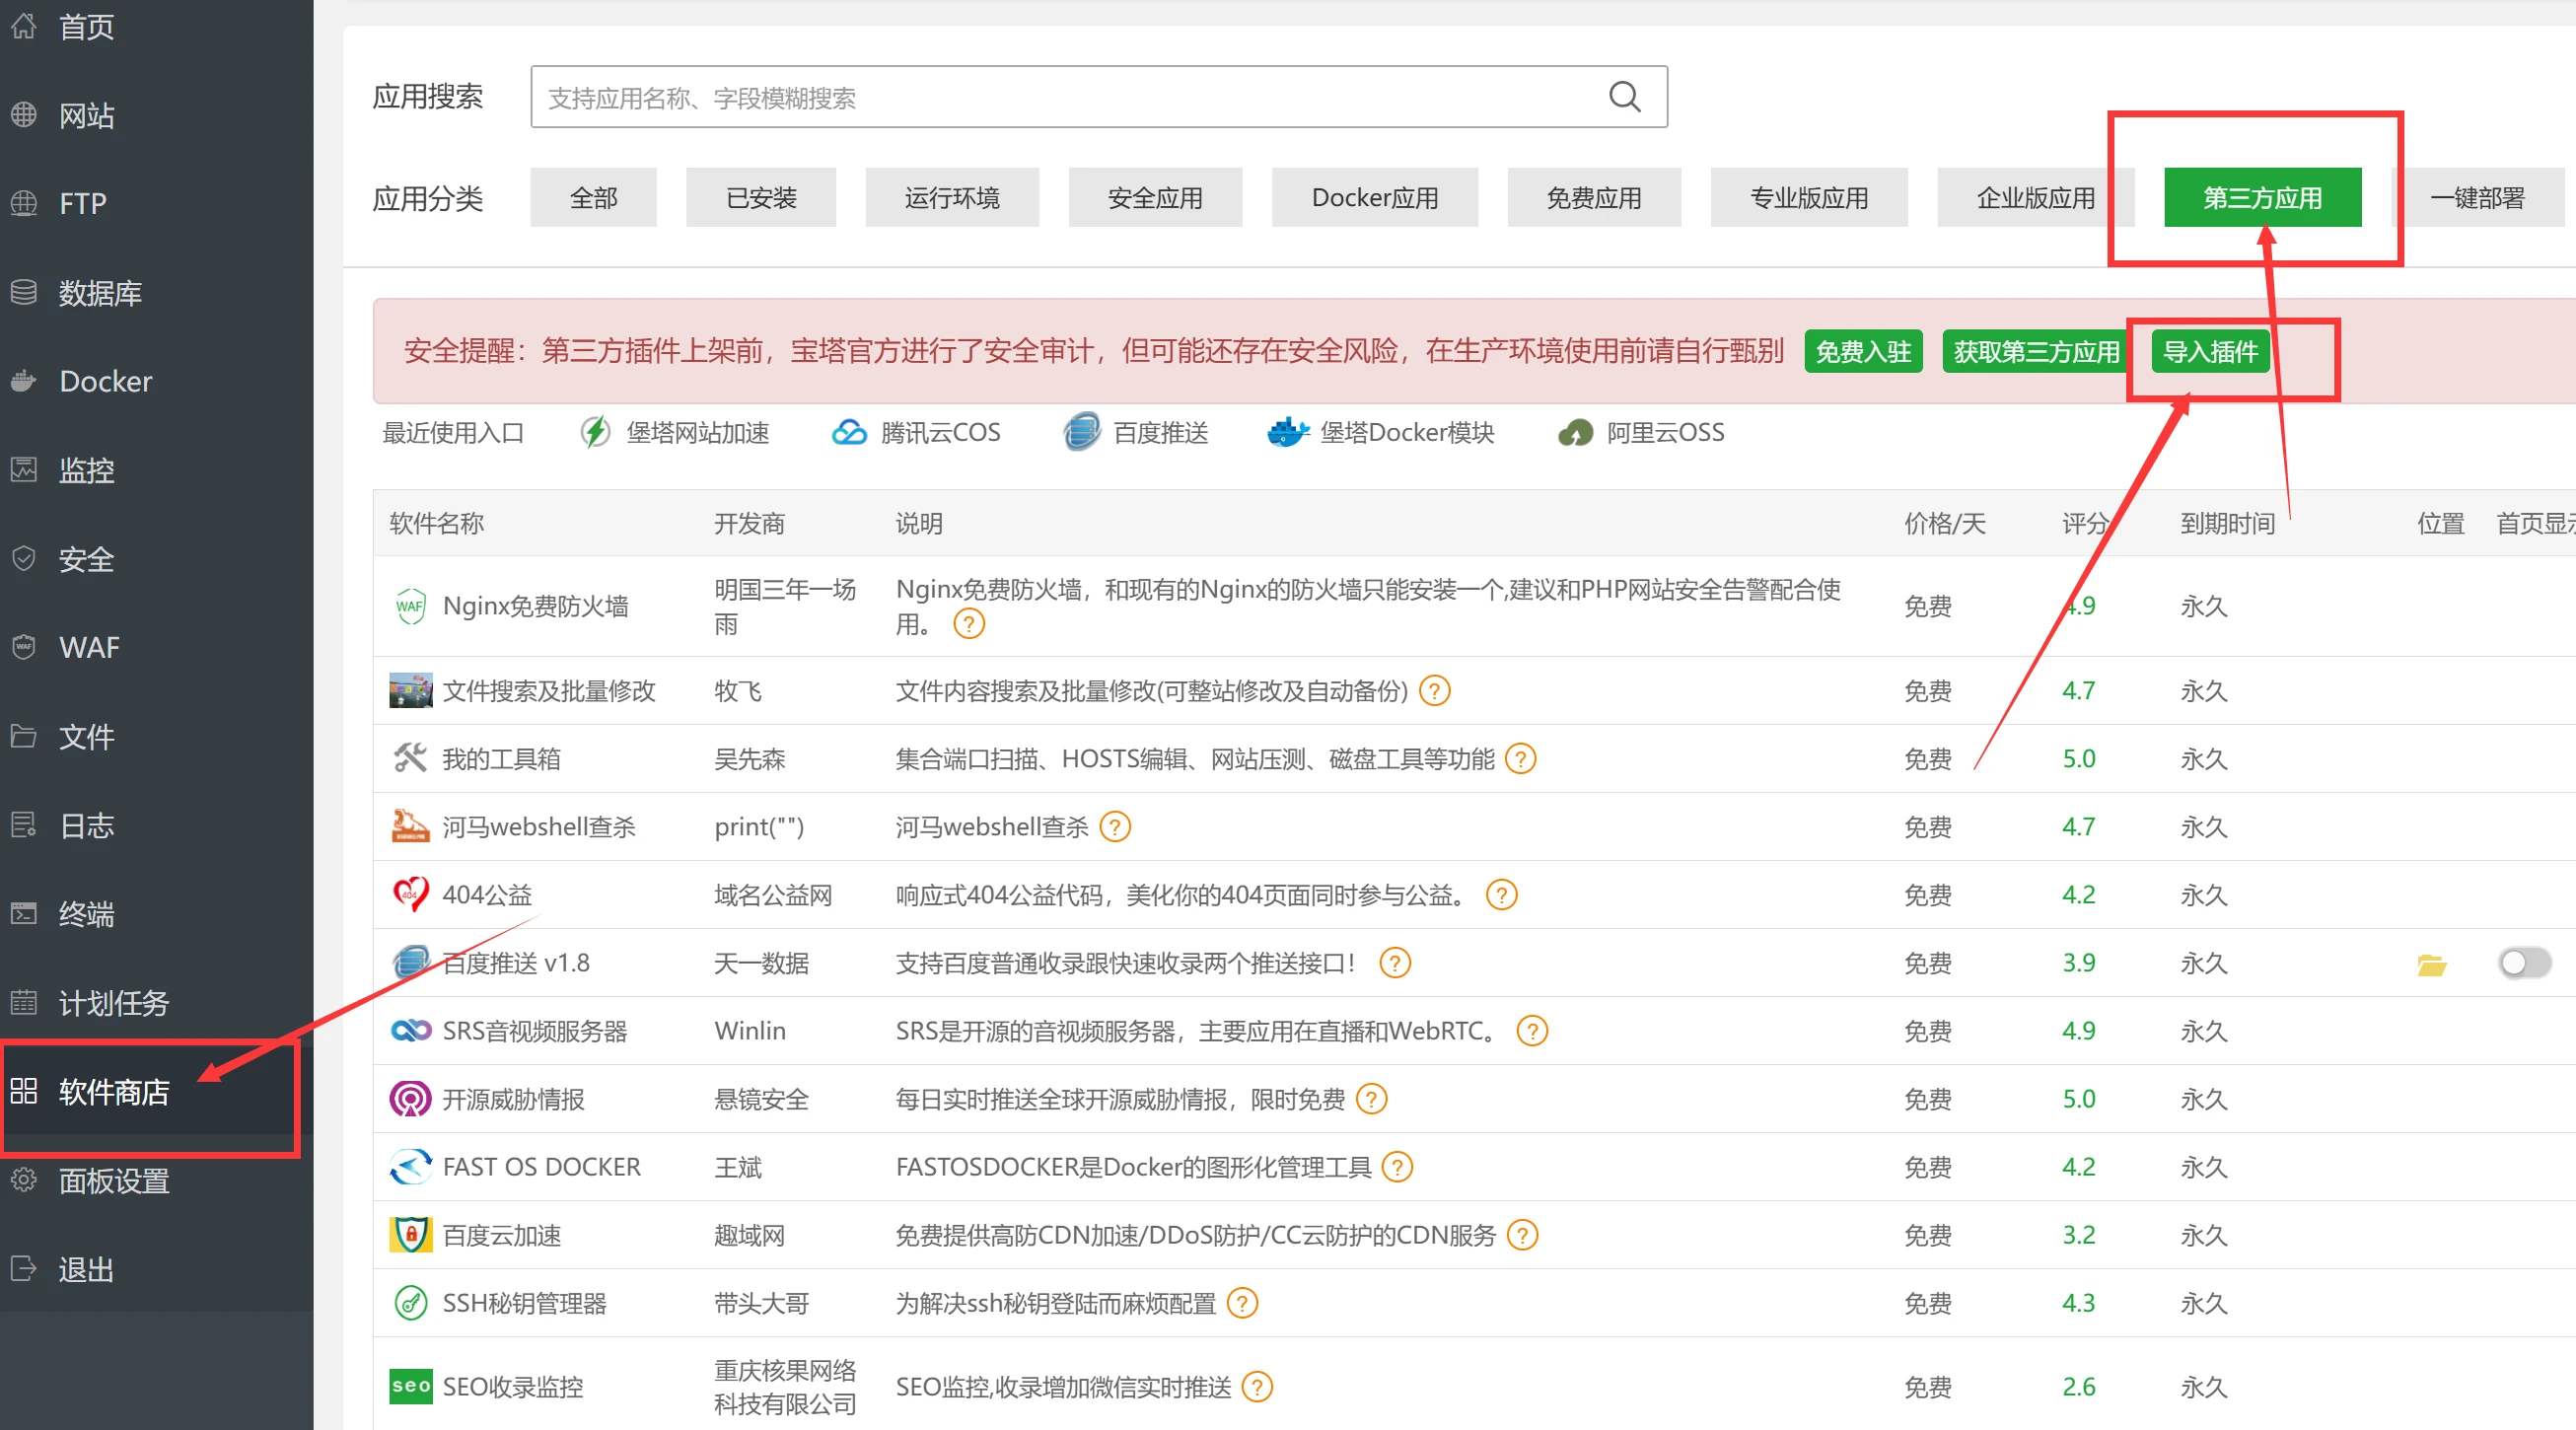Screen dimensions: 2576x1430
Task: Click help icon for 我的工具箱 description
Action: tap(1520, 759)
